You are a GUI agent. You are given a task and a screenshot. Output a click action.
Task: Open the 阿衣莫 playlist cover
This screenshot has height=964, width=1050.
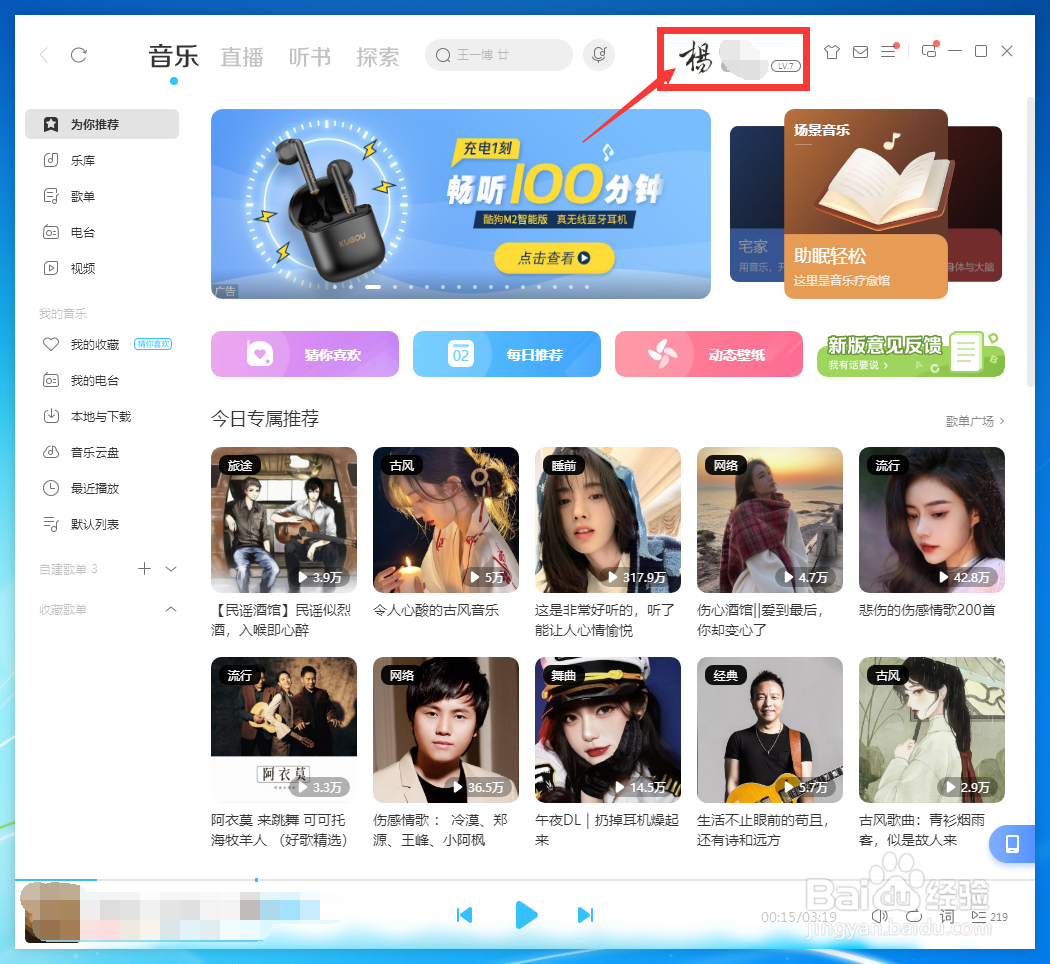pyautogui.click(x=284, y=730)
